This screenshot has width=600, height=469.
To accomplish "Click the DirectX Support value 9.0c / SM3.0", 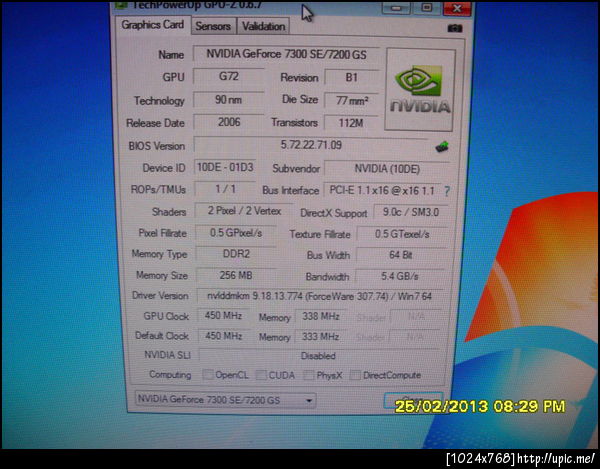I will (x=410, y=212).
